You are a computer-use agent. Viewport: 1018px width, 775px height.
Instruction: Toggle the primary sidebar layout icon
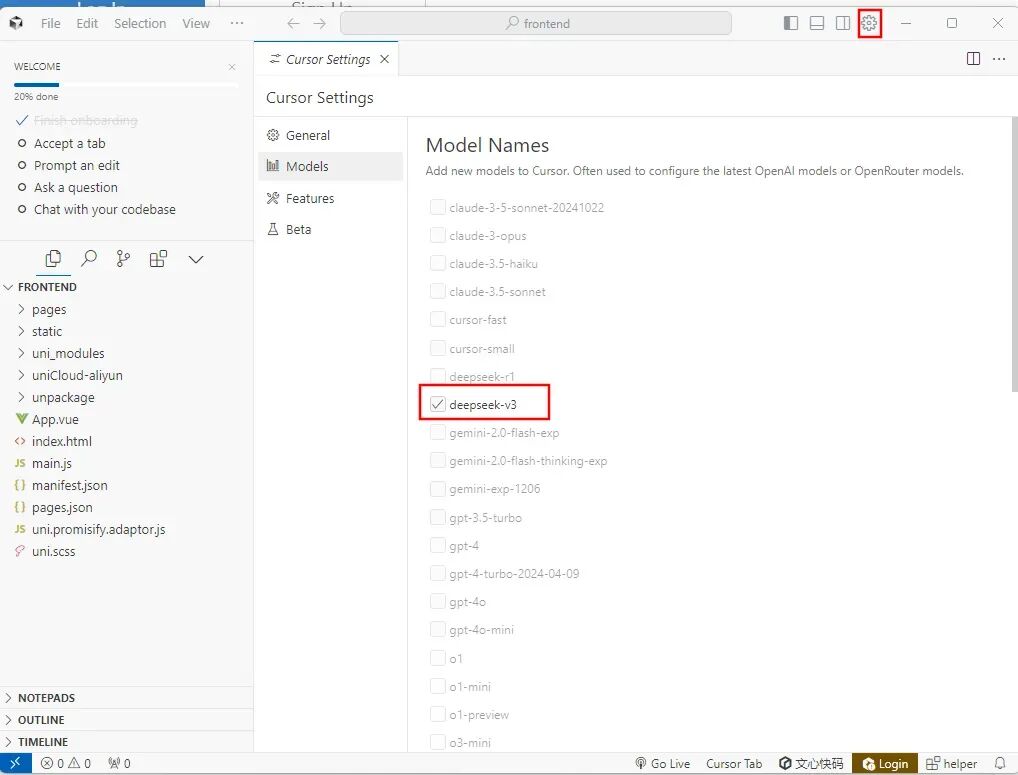click(790, 23)
